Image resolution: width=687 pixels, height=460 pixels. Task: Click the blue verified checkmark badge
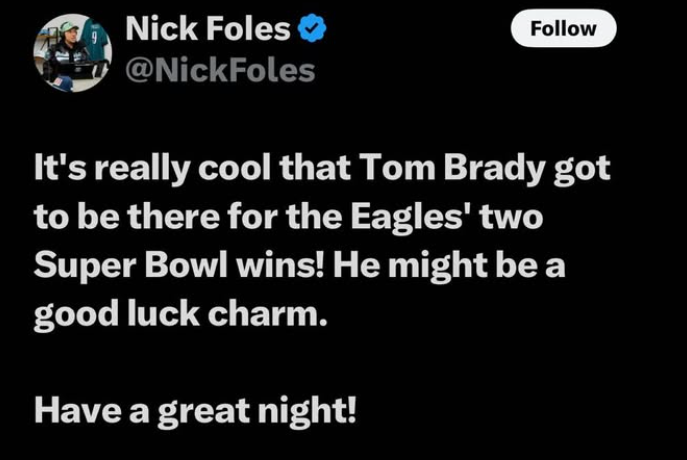(312, 28)
